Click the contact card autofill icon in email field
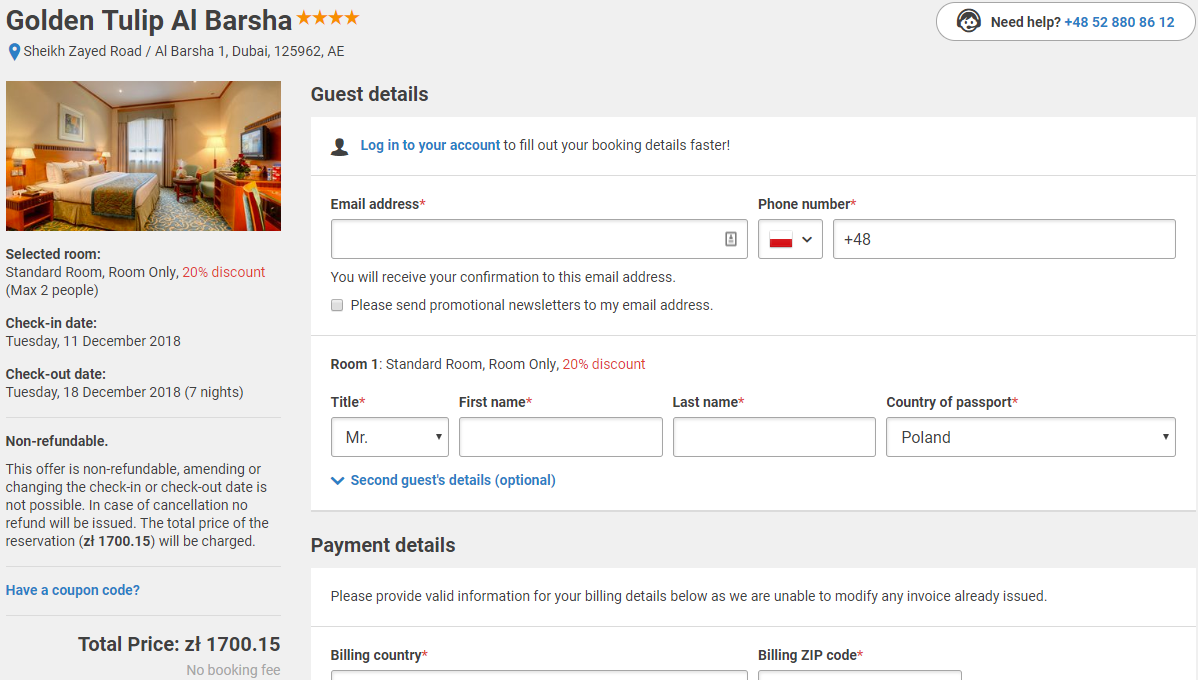The image size is (1198, 680). click(730, 239)
